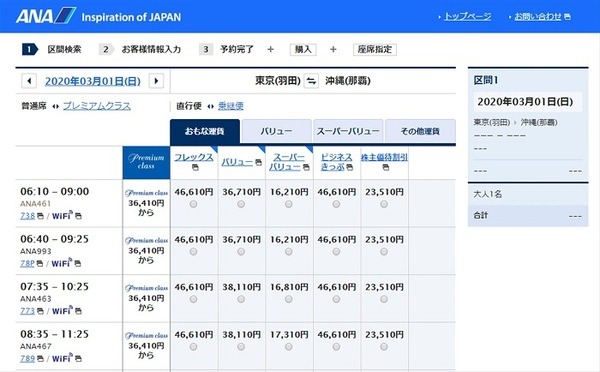600x372 pixels.
Task: Click WiFi icon for flight ANA463
Action: coord(62,310)
